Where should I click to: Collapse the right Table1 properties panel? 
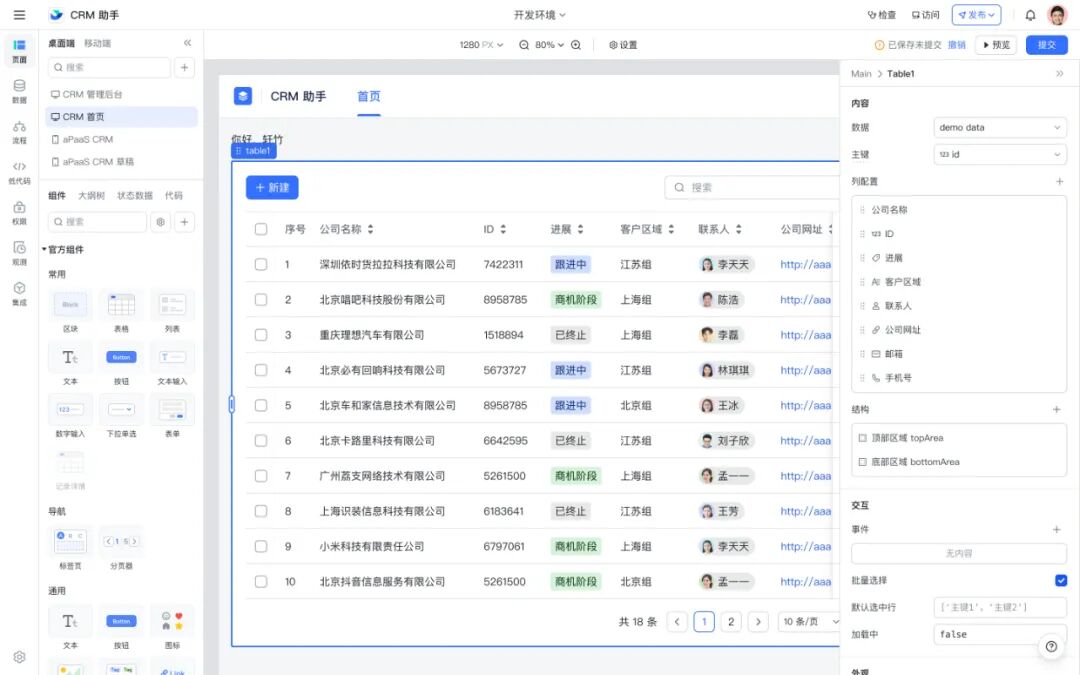coord(1059,74)
